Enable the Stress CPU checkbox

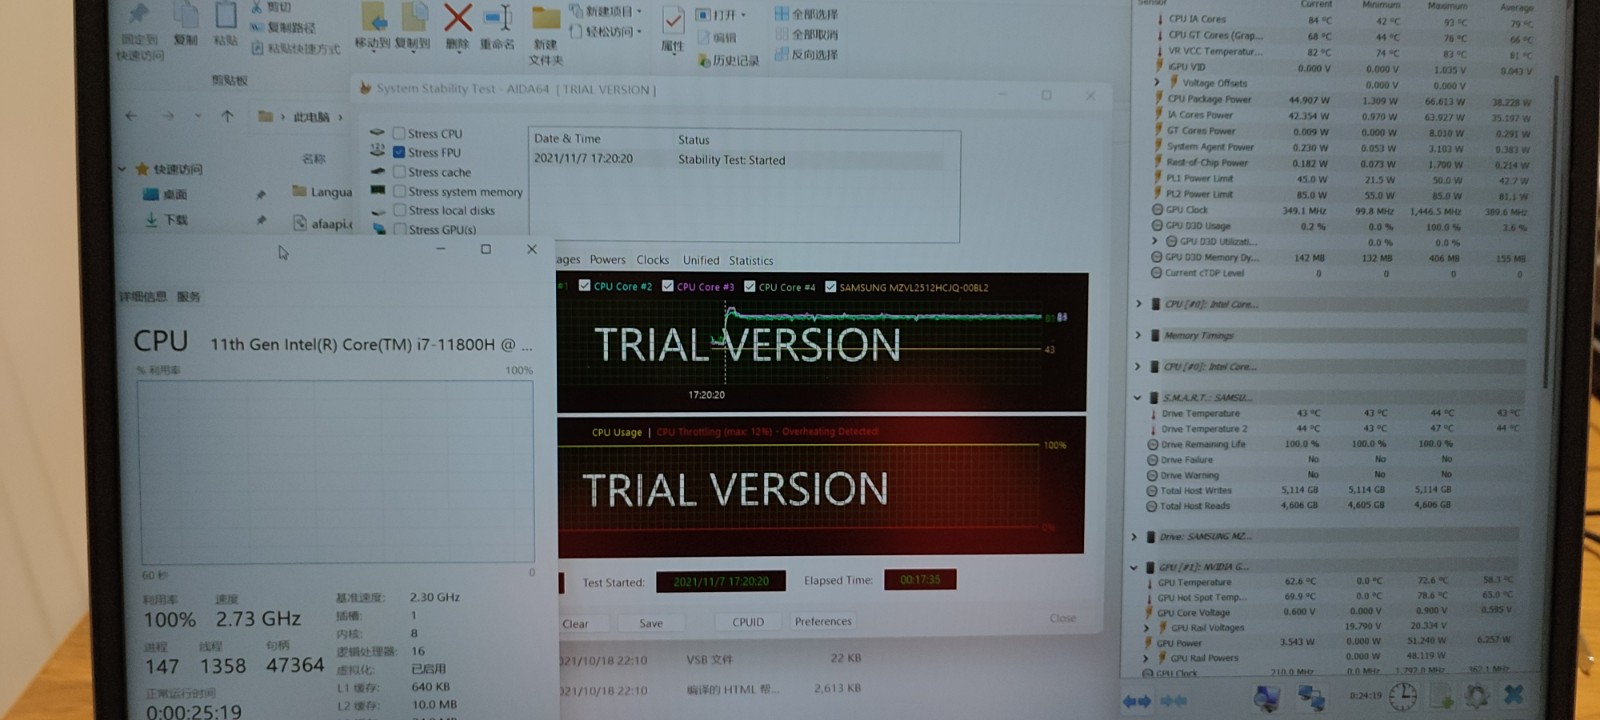(x=399, y=133)
